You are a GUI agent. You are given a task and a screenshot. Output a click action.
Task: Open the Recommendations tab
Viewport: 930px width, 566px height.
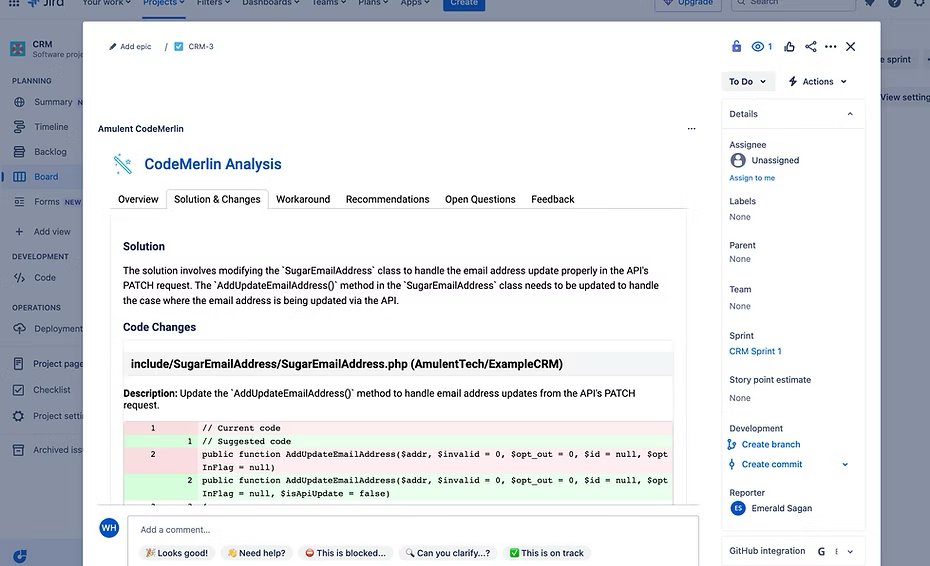[387, 199]
